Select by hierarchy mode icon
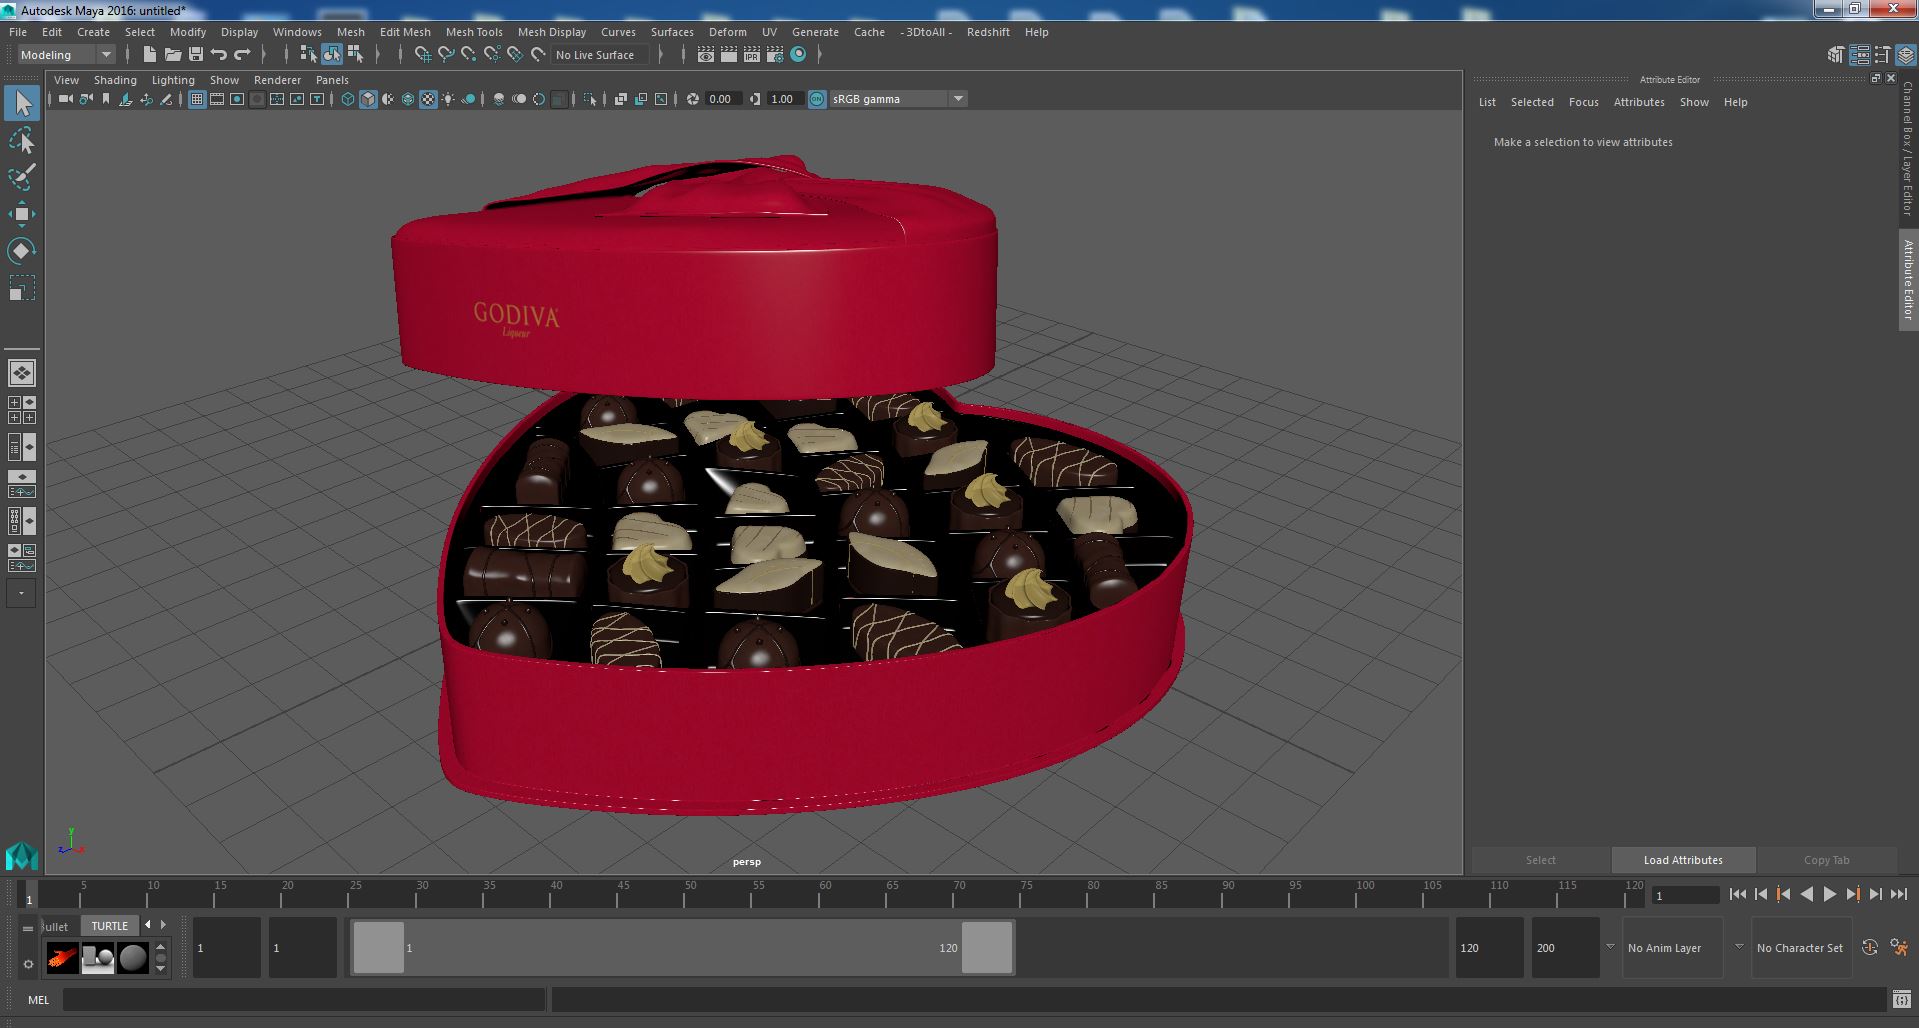The height and width of the screenshot is (1028, 1919). (309, 55)
